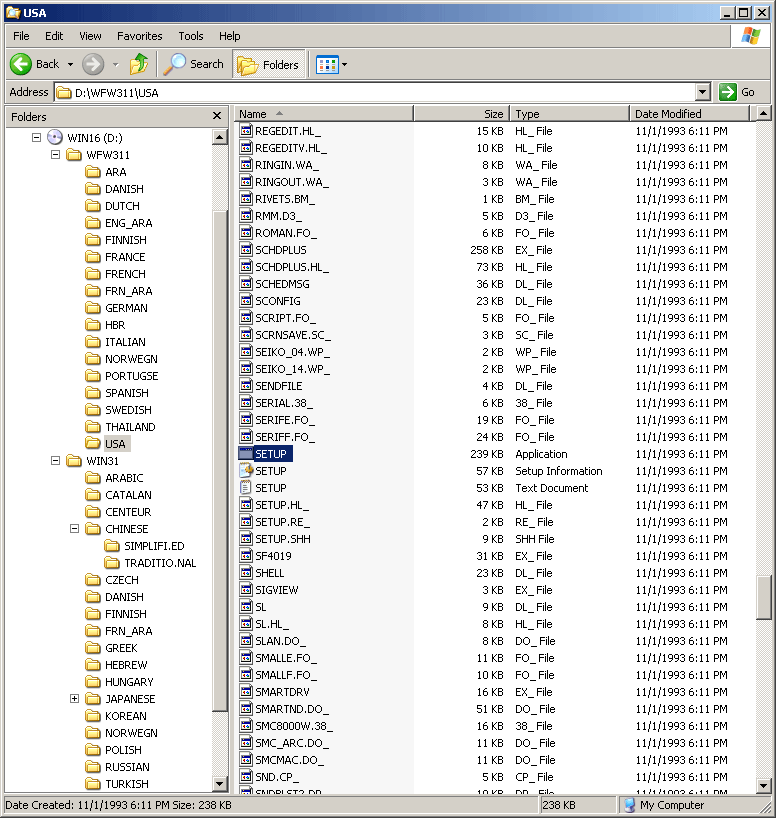The height and width of the screenshot is (818, 776).
Task: Select the SMC8000W.38_ file icon
Action: [x=246, y=726]
